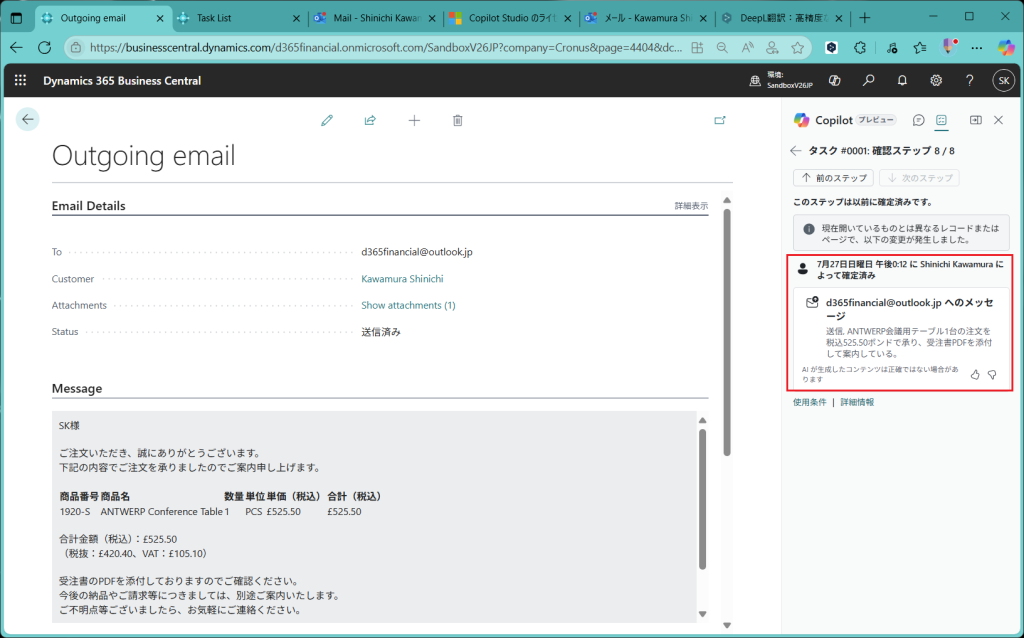Click the 次のステップ button

(919, 178)
